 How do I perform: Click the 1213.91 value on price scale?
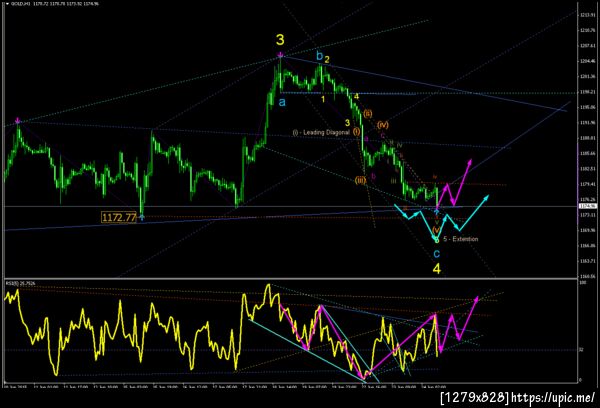pos(589,15)
